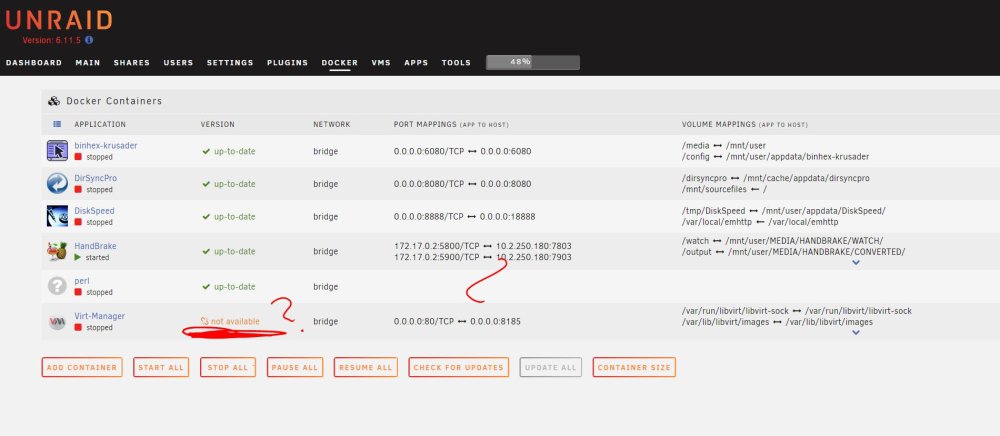Click perl up-to-date status

click(x=228, y=286)
